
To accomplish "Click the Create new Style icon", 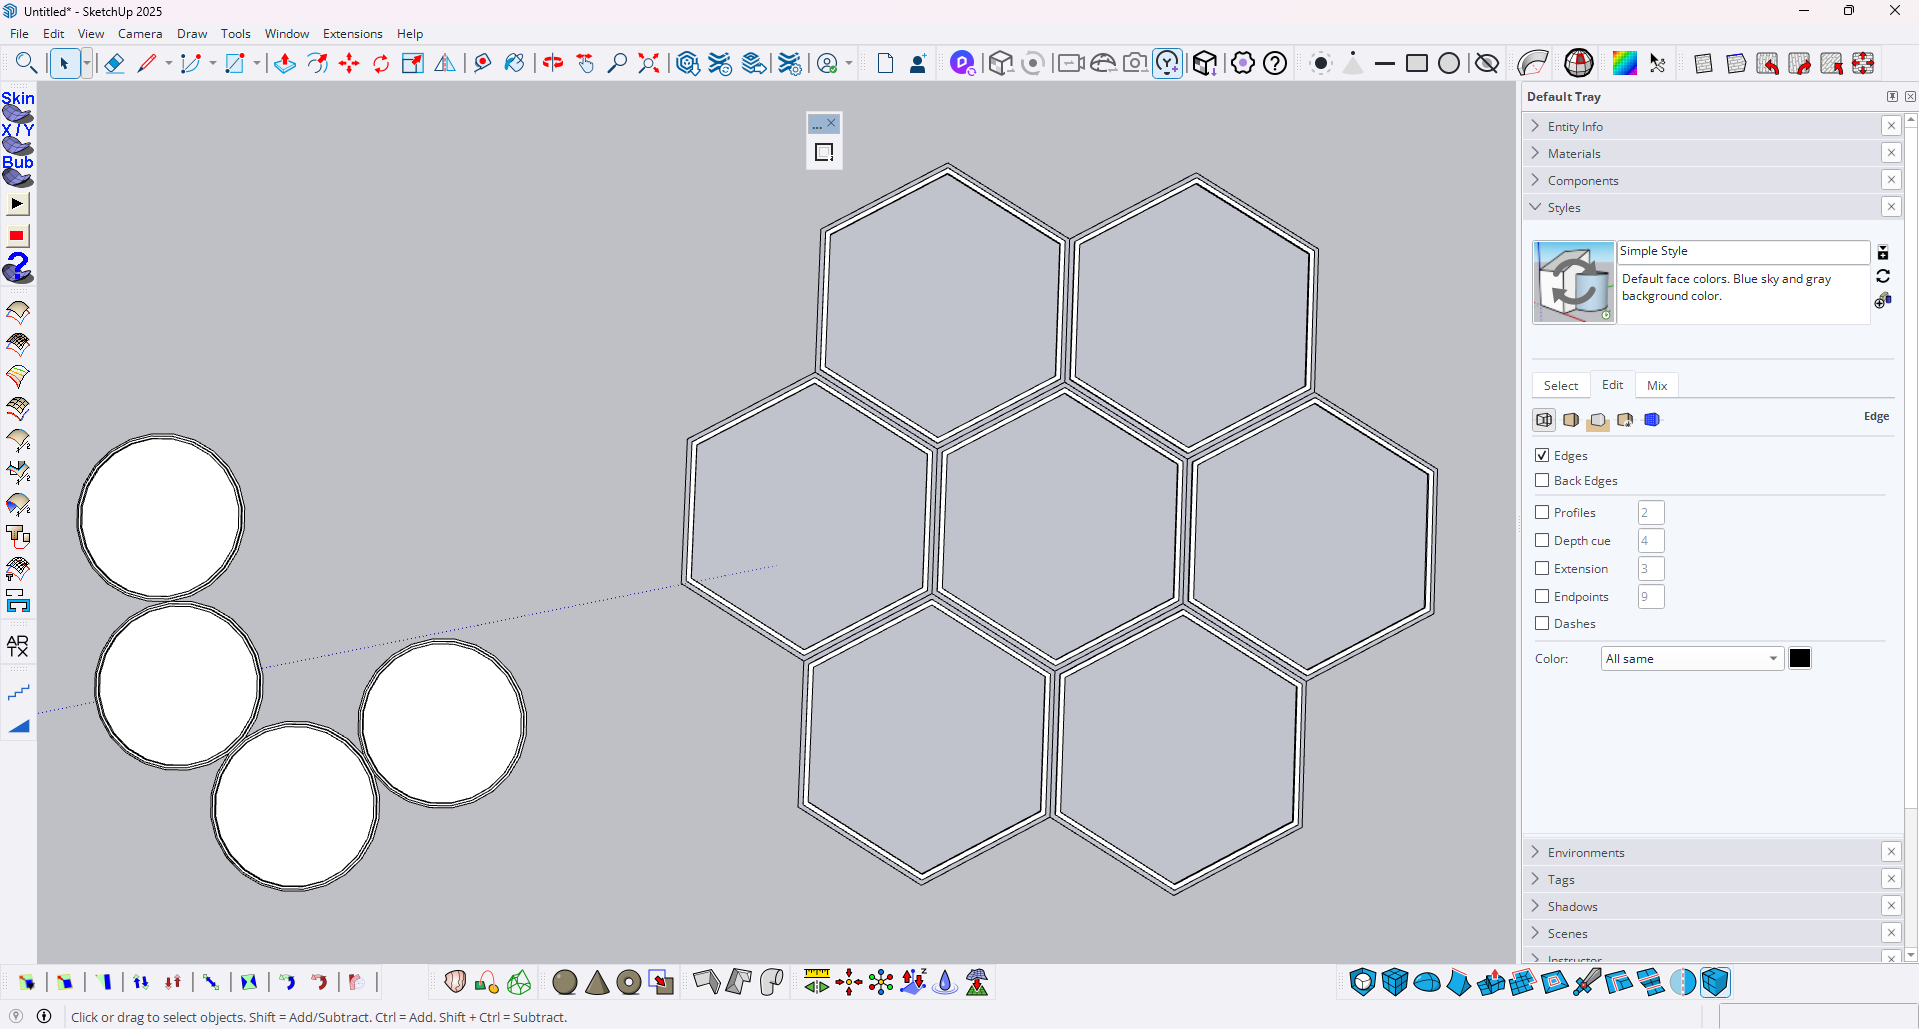I will point(1883,300).
